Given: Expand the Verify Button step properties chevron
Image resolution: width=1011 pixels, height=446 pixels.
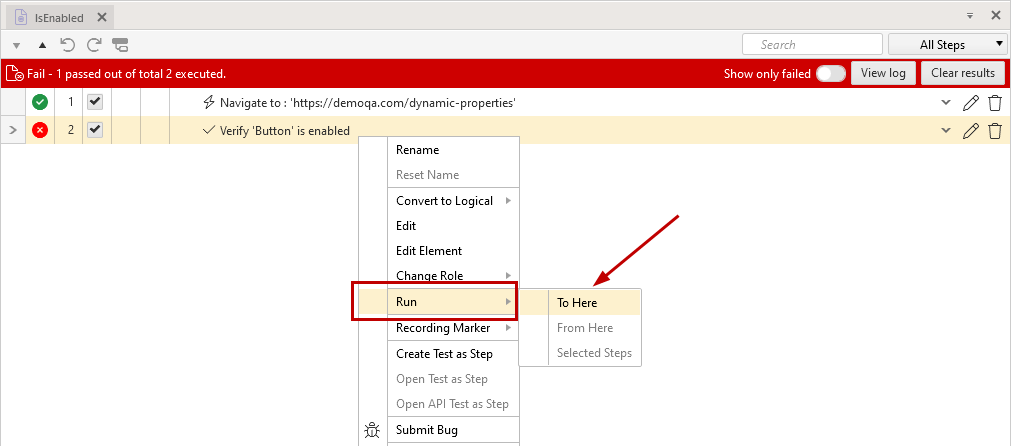Looking at the screenshot, I should coord(946,131).
